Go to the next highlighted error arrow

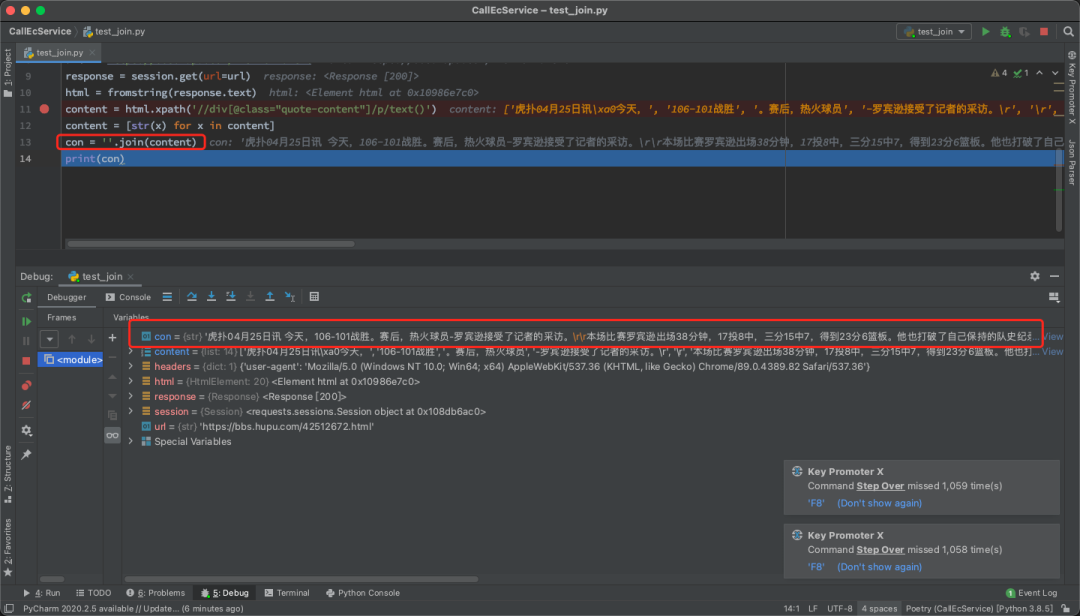[1055, 72]
